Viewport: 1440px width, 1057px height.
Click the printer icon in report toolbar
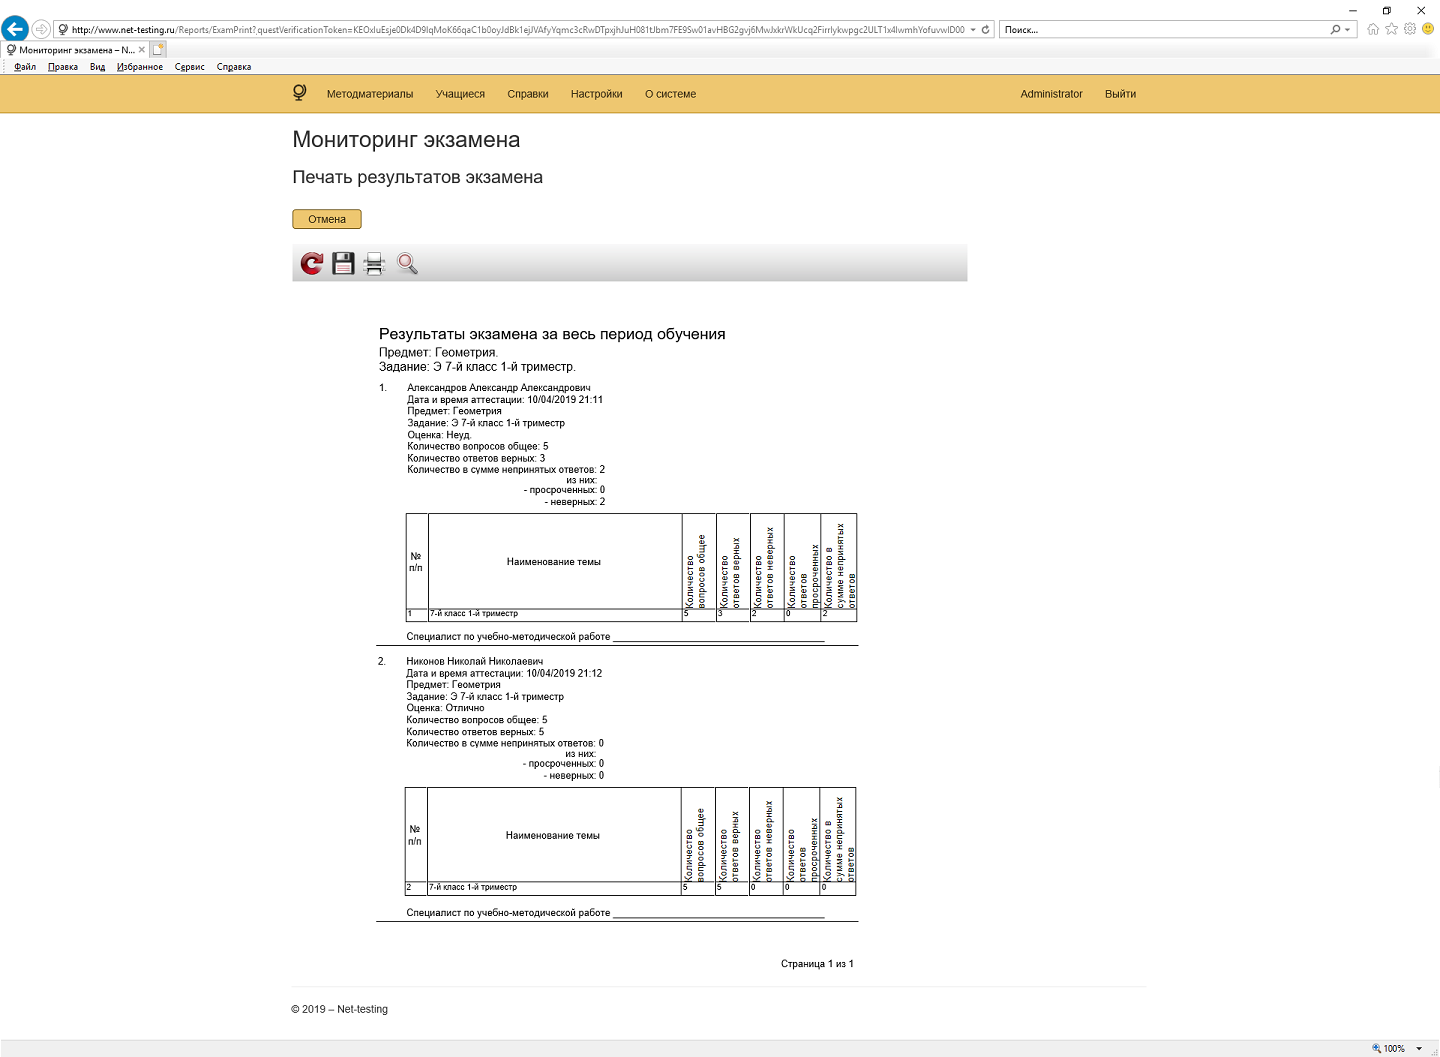pos(374,263)
